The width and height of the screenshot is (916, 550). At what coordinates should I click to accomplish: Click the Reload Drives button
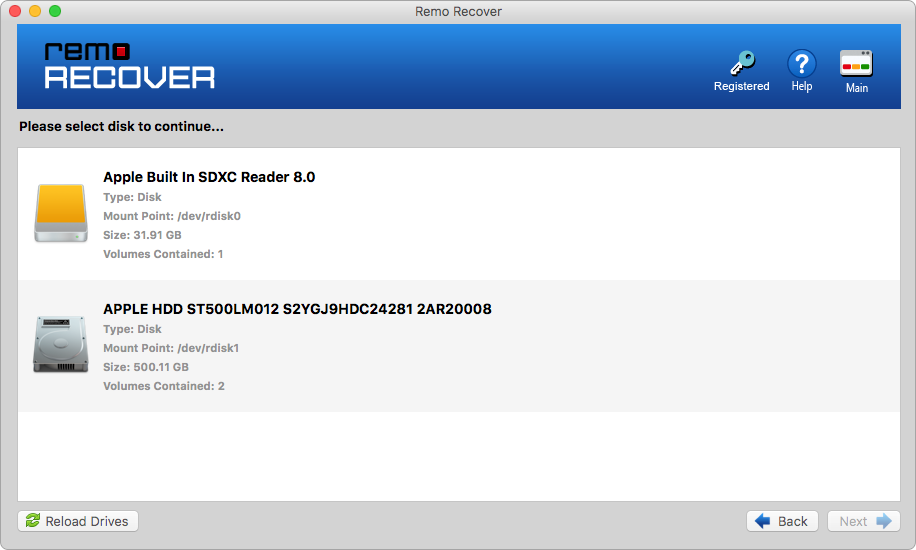point(78,521)
